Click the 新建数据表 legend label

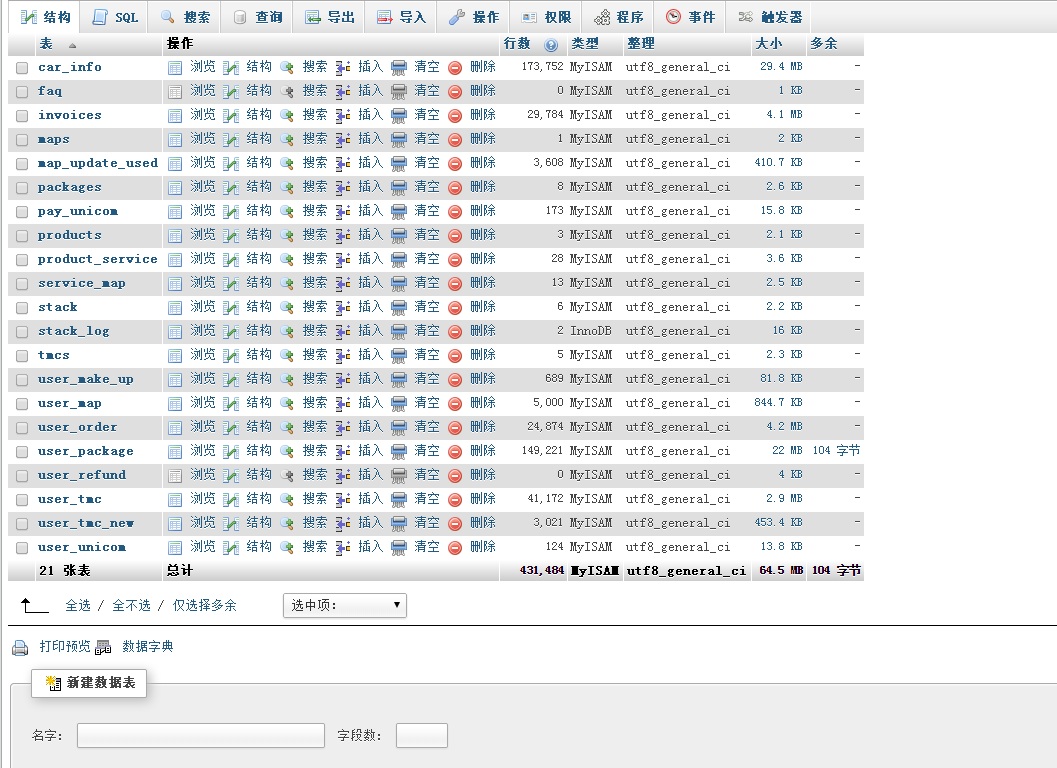click(x=90, y=683)
